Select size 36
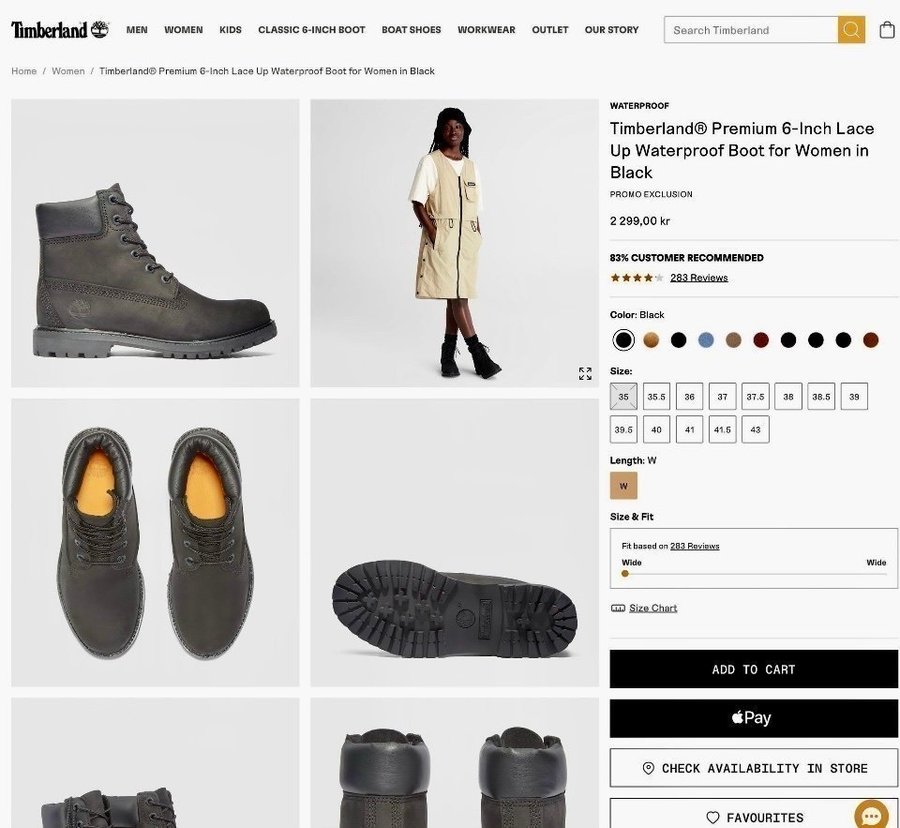 [689, 397]
